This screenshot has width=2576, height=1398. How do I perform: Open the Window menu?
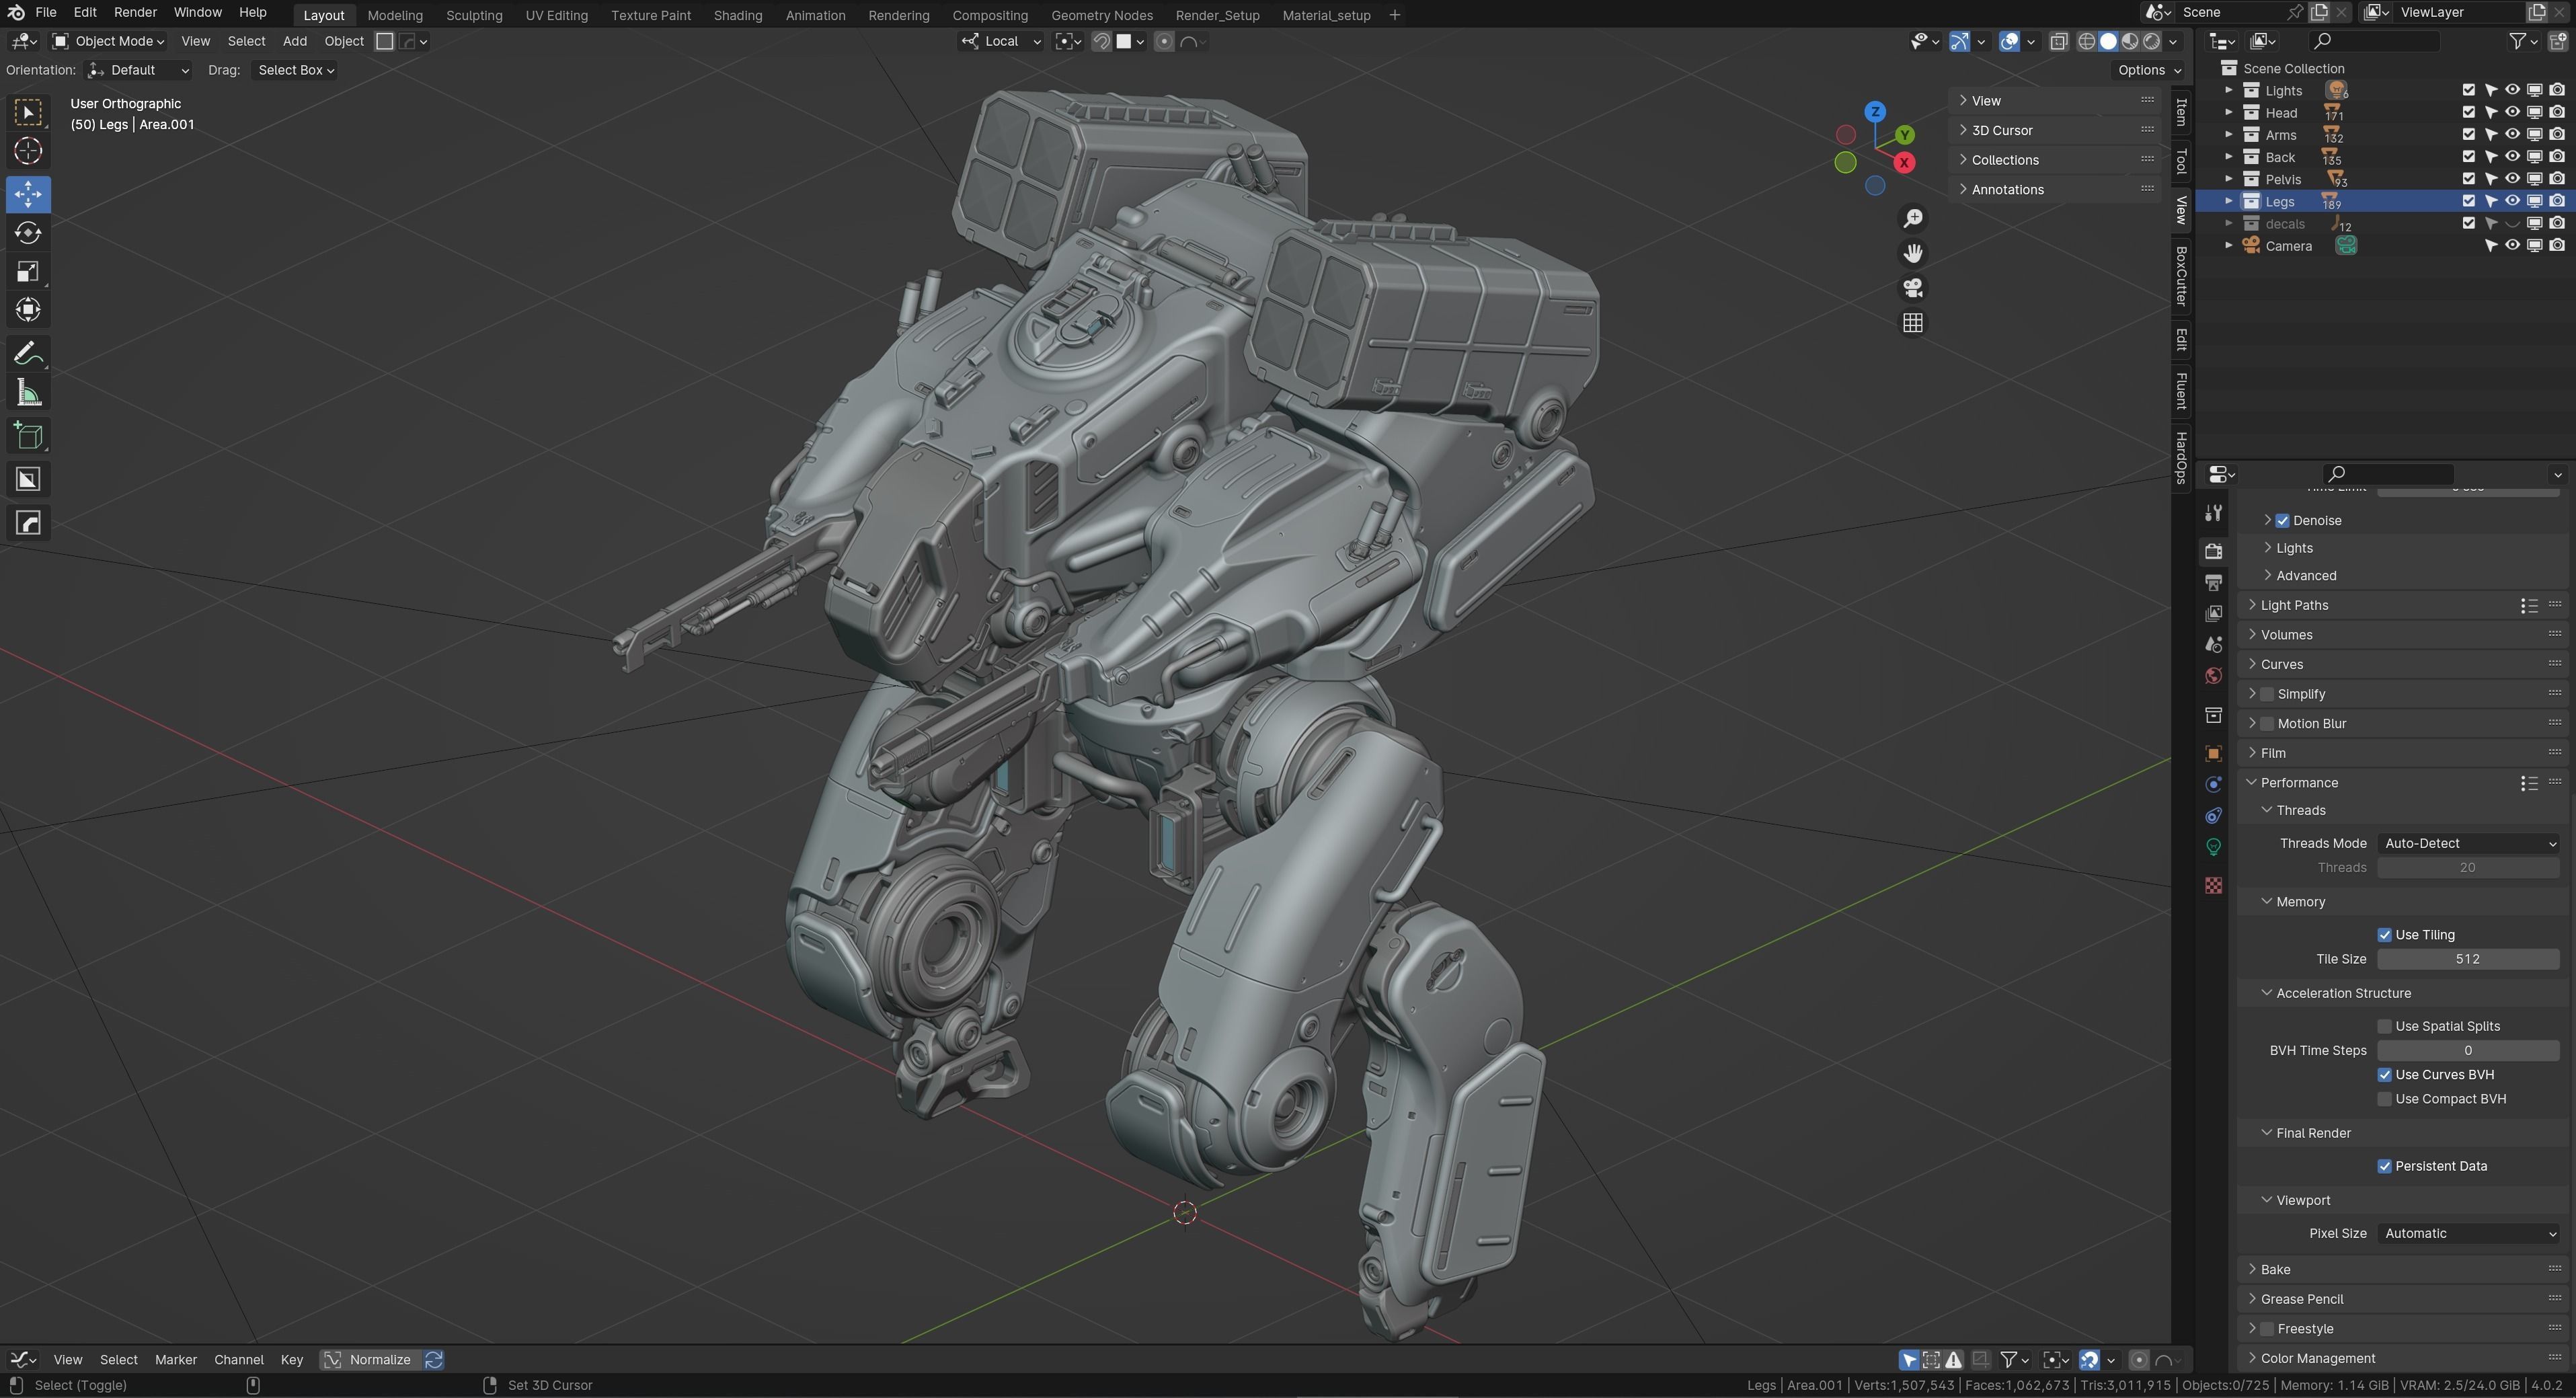pos(197,13)
